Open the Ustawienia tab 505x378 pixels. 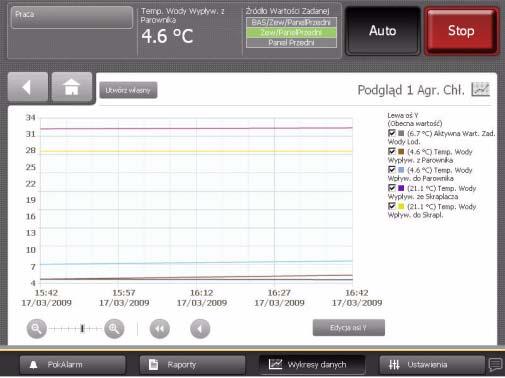coord(432,365)
